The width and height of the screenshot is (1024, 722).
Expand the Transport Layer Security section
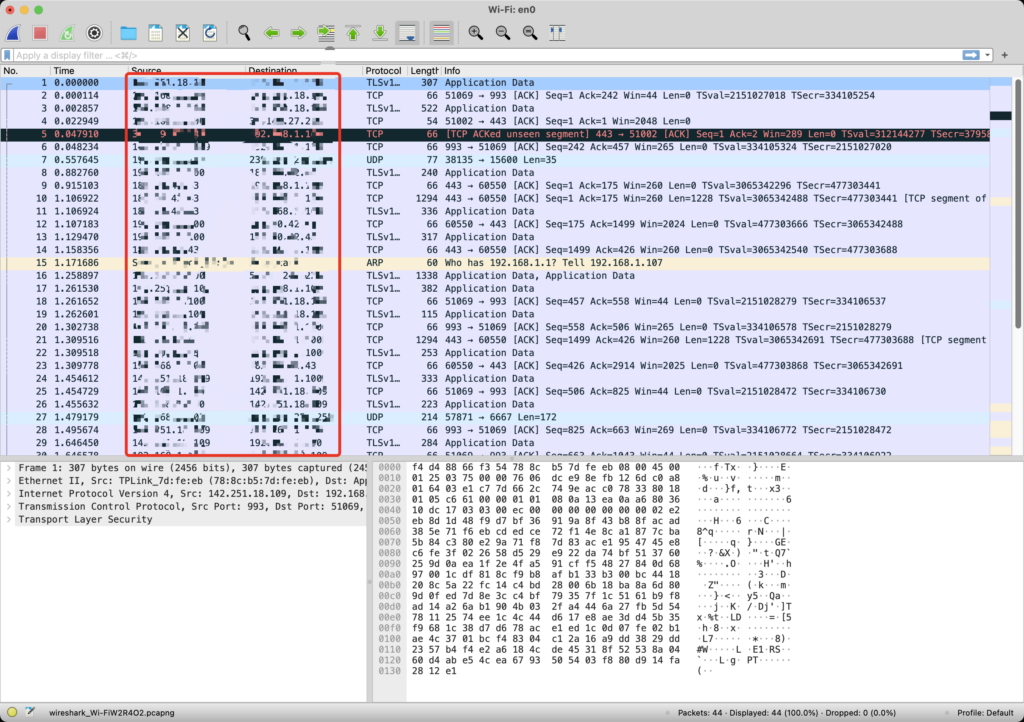[9, 519]
